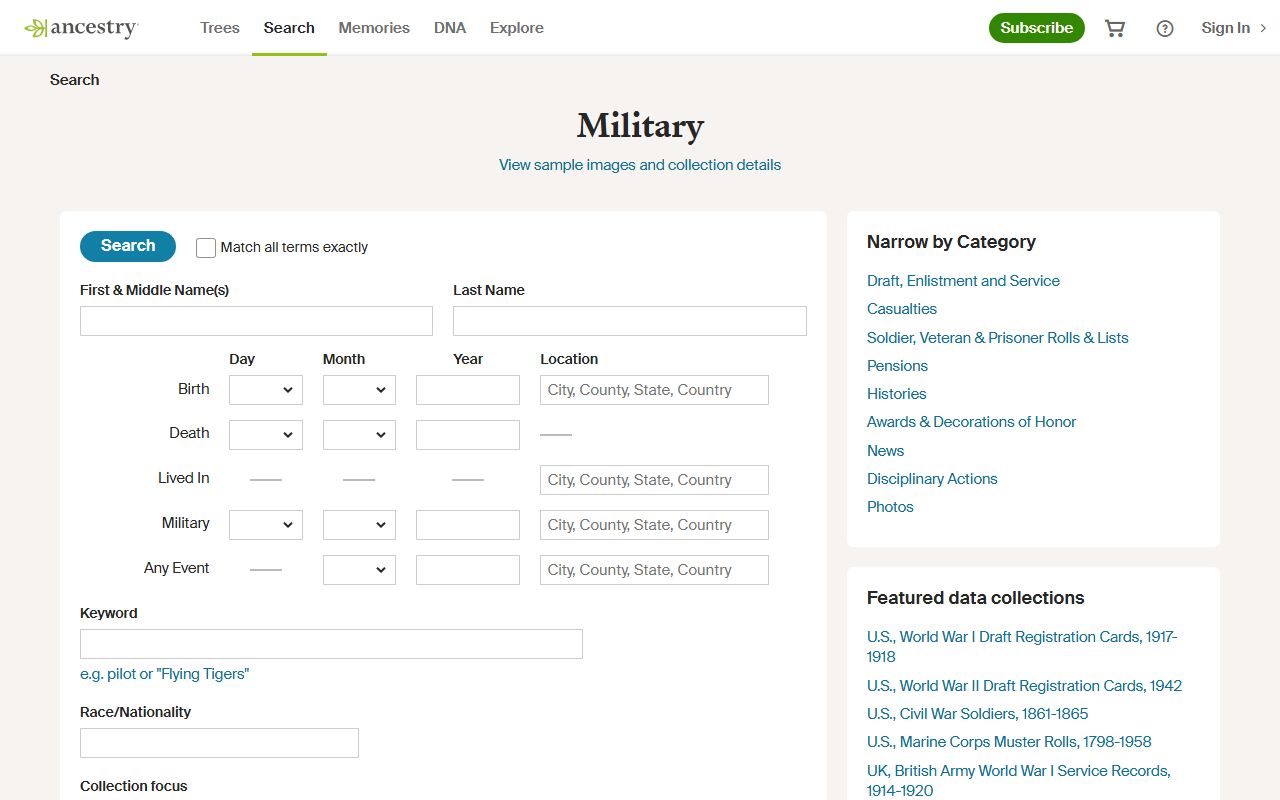
Task: Open Awards & Decorations of Honor
Action: pos(971,422)
